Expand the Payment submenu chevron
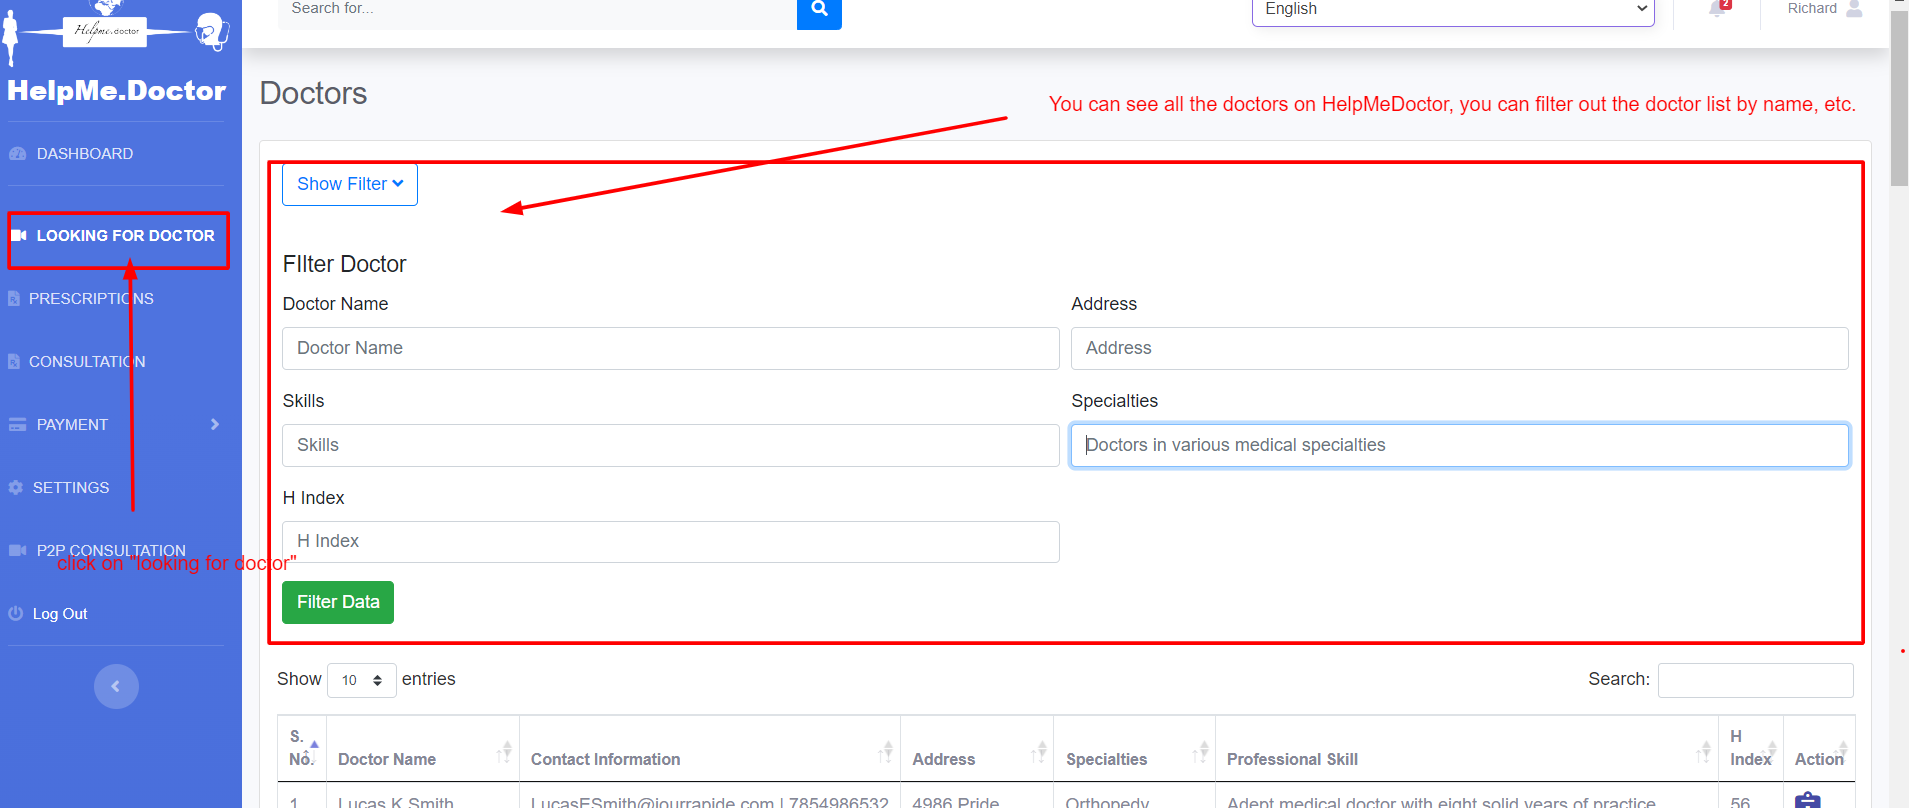 (214, 425)
